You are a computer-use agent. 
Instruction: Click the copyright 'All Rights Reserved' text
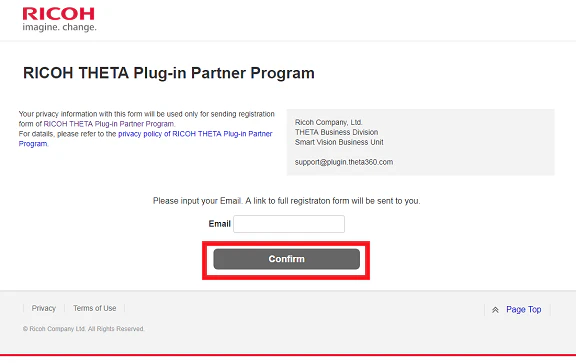[x=83, y=329]
